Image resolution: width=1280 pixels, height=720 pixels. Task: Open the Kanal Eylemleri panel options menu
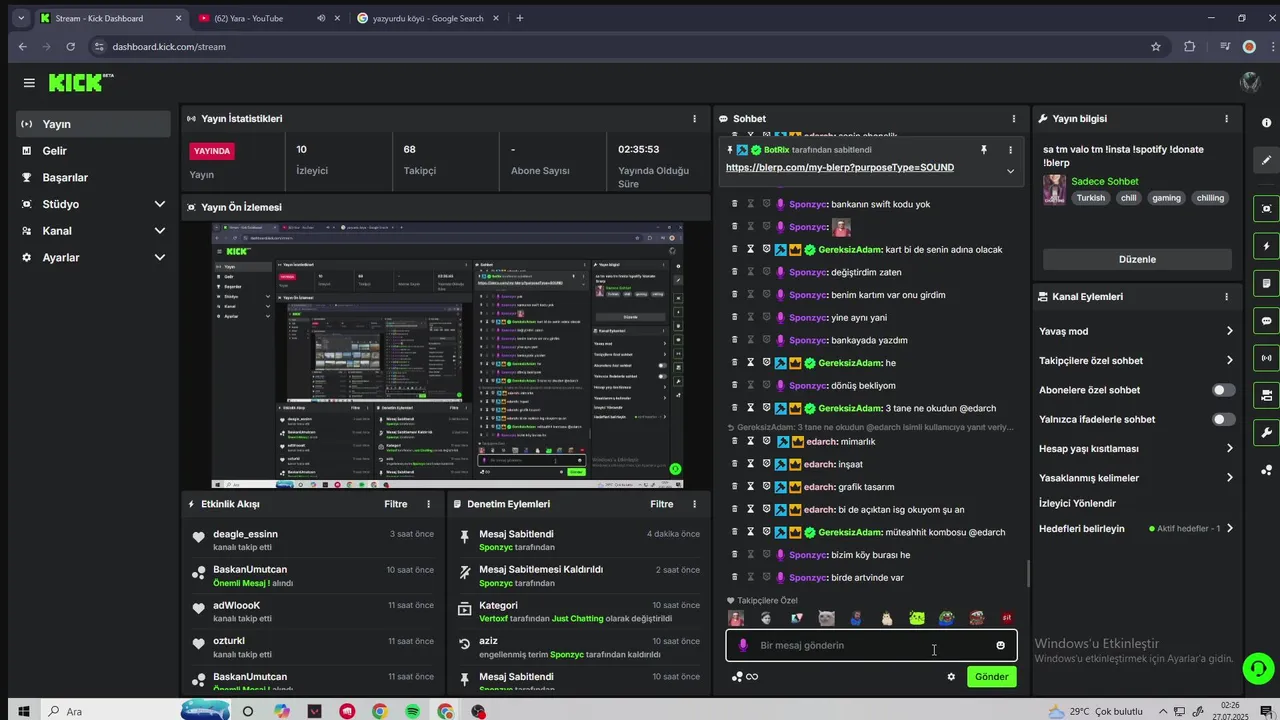(1227, 297)
